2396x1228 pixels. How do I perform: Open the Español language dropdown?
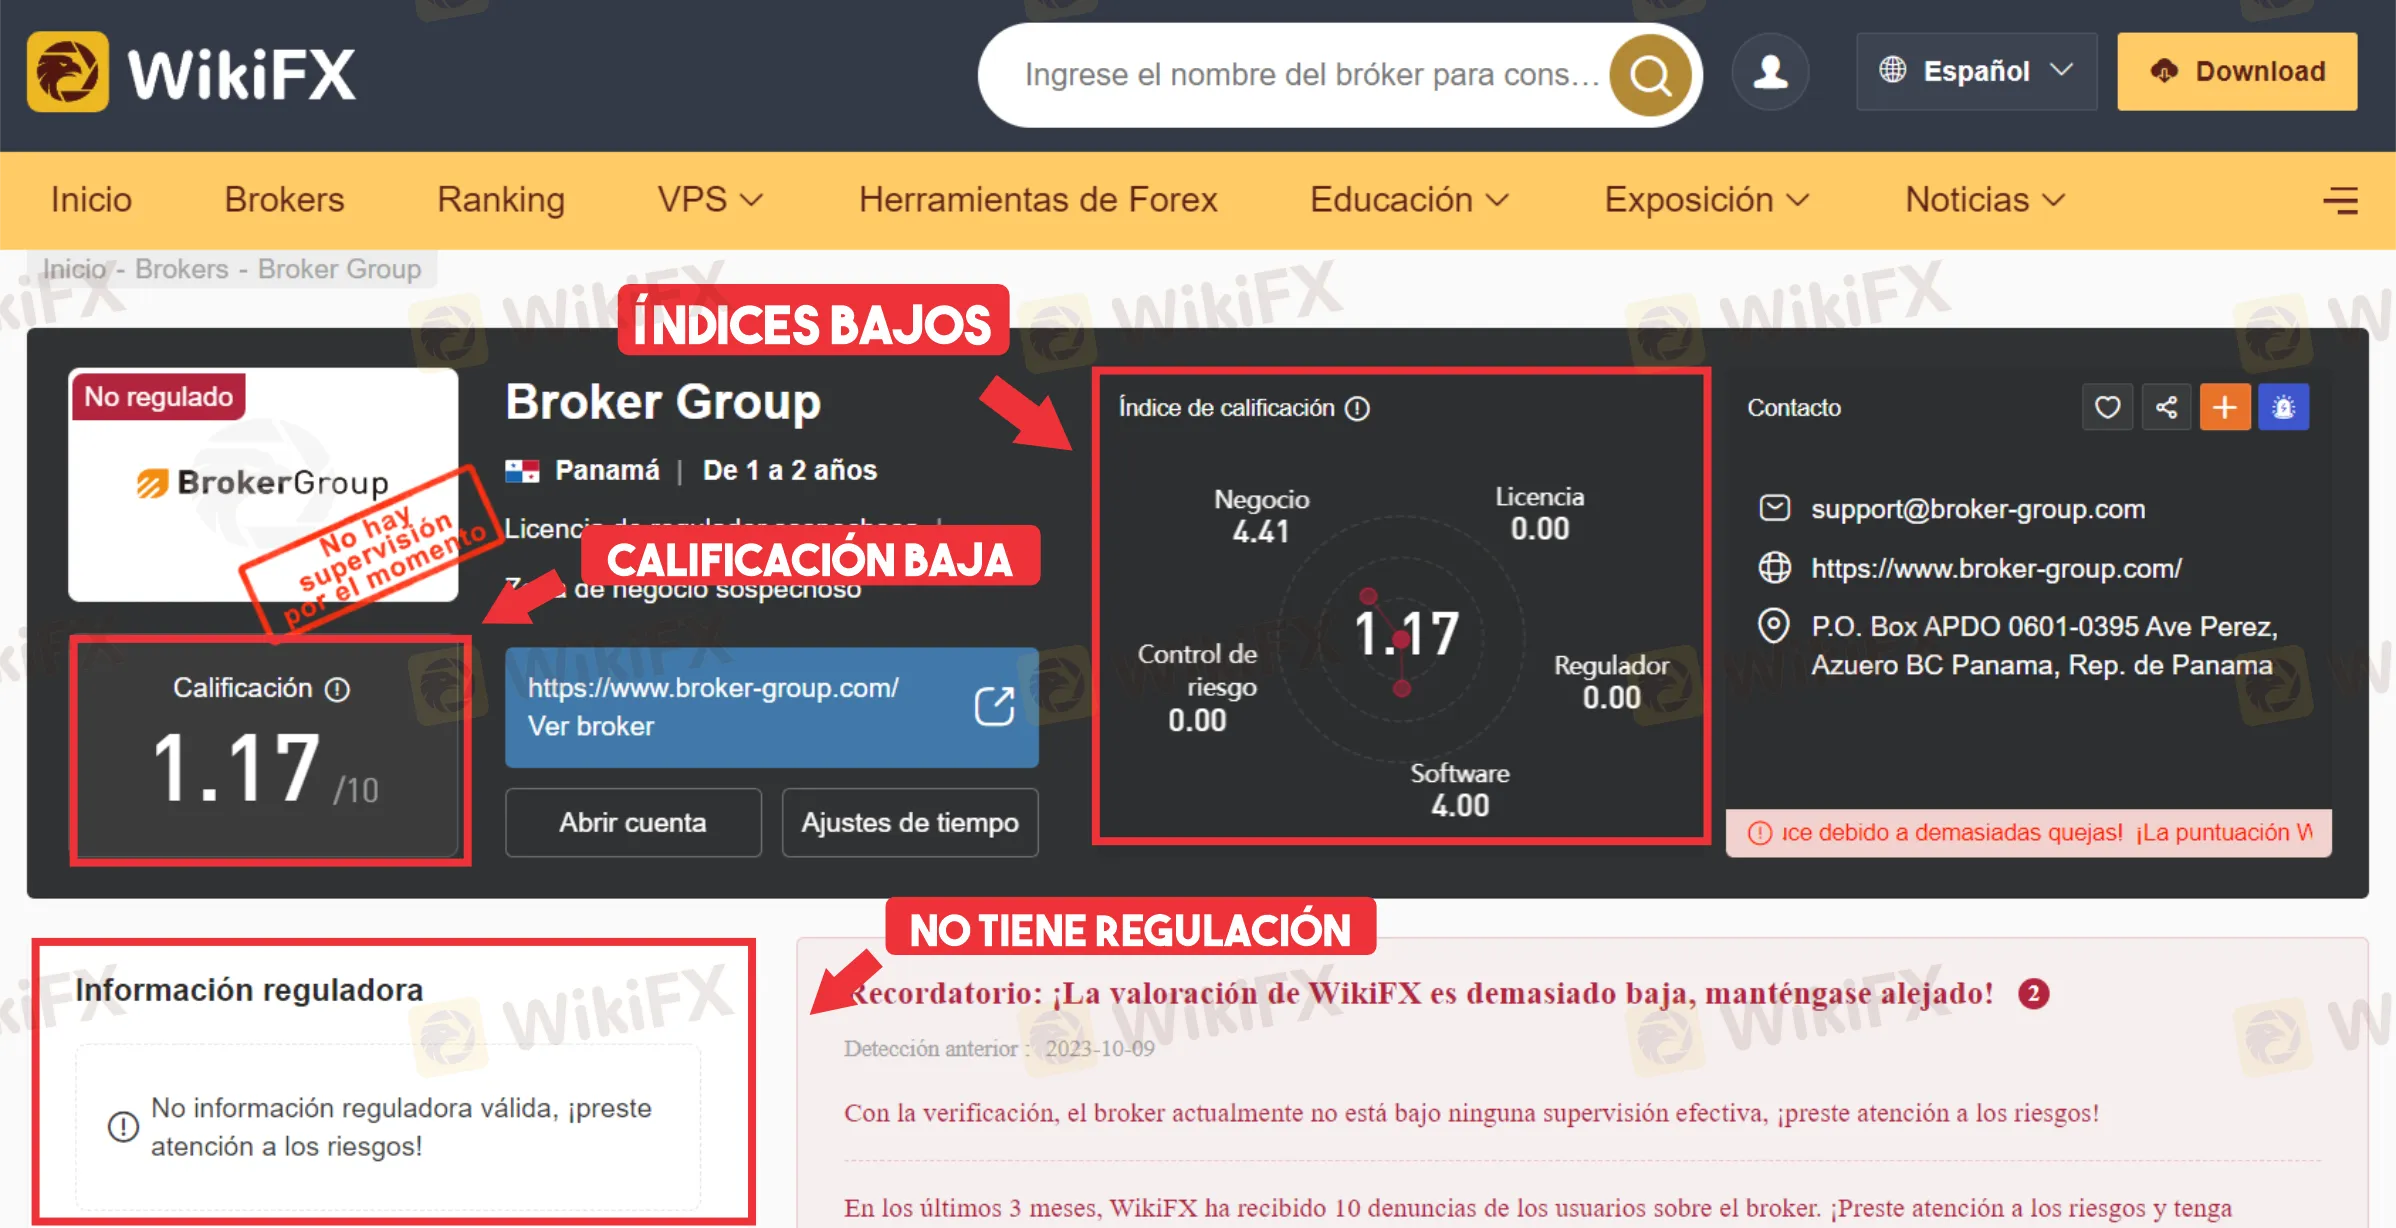pos(1976,72)
